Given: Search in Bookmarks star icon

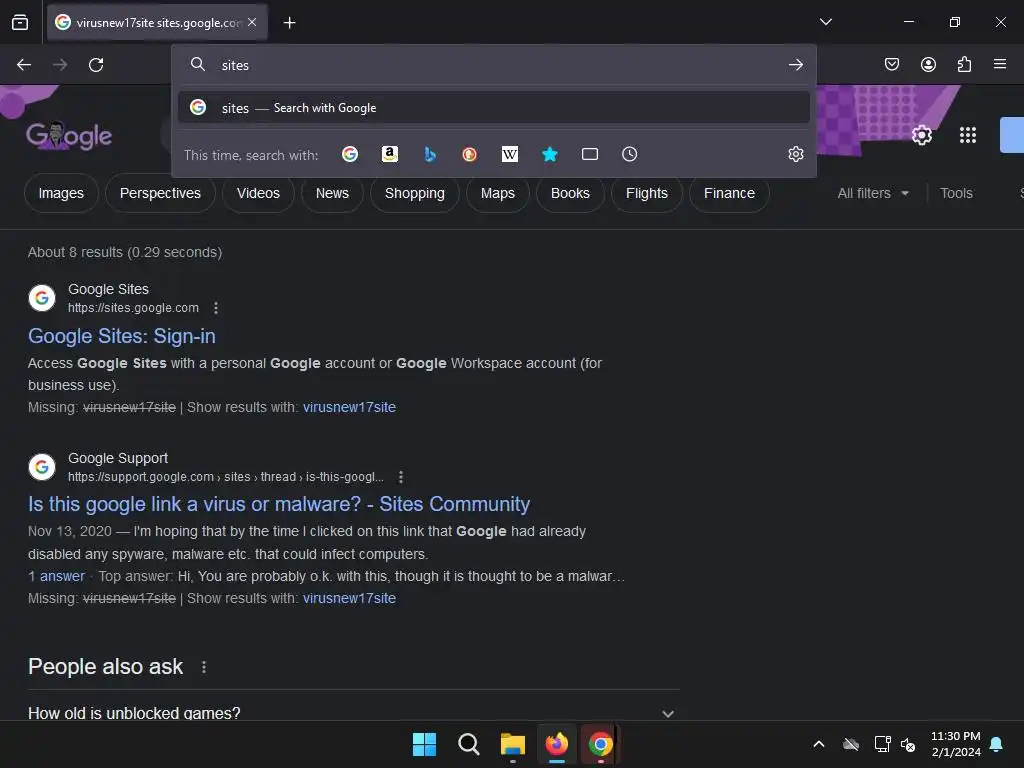Looking at the screenshot, I should pos(550,154).
